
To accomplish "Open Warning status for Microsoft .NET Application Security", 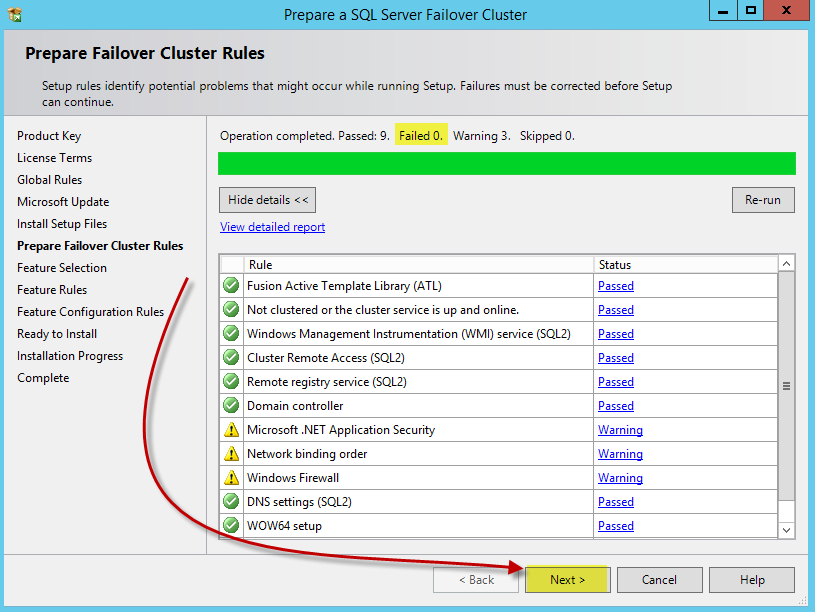I will [620, 430].
